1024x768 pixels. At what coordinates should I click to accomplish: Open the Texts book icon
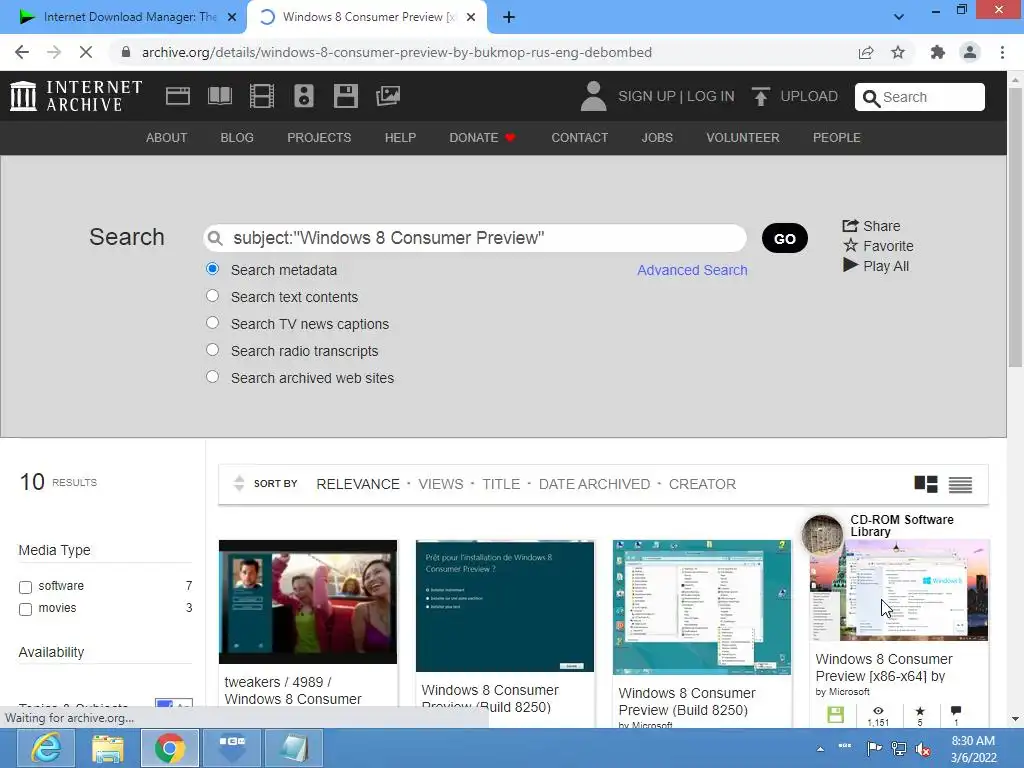[219, 96]
